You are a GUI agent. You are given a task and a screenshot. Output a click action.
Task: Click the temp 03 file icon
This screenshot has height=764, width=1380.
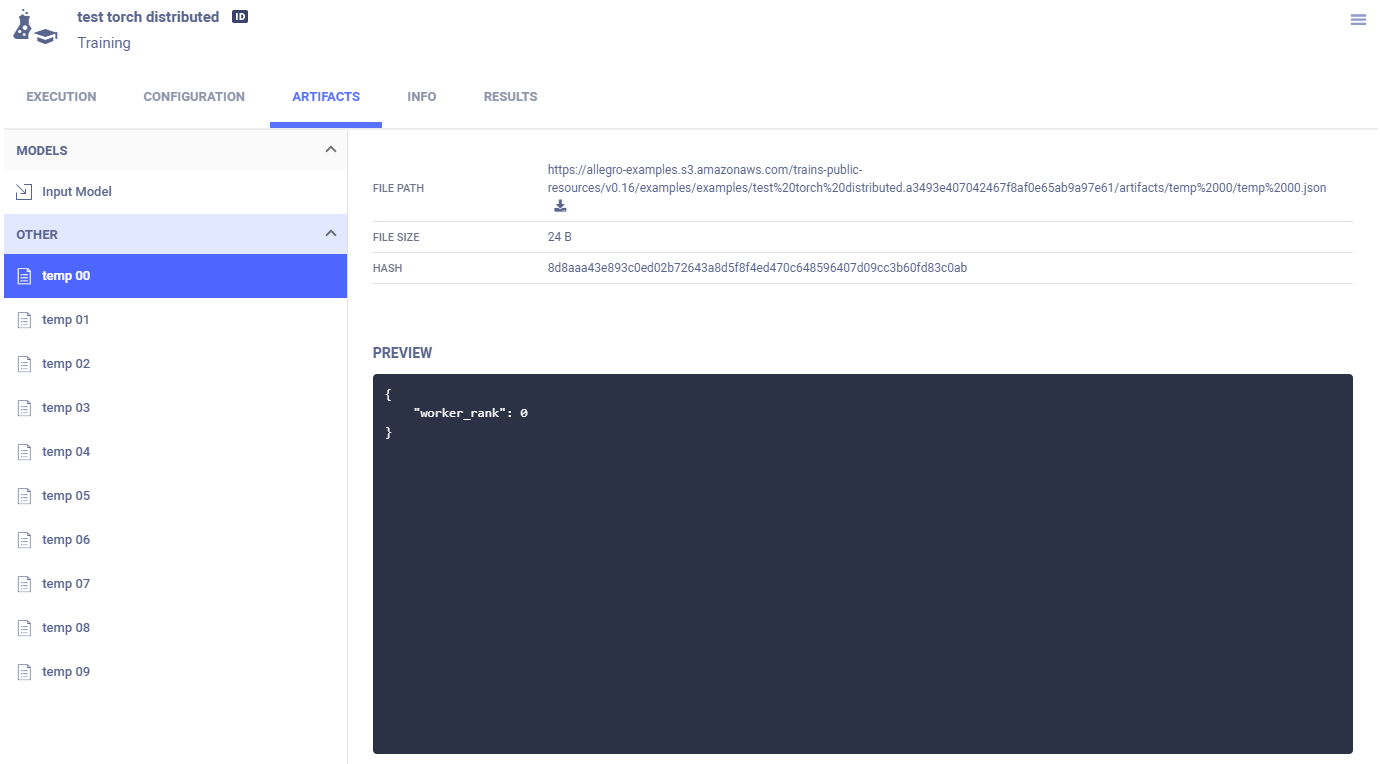tap(25, 408)
